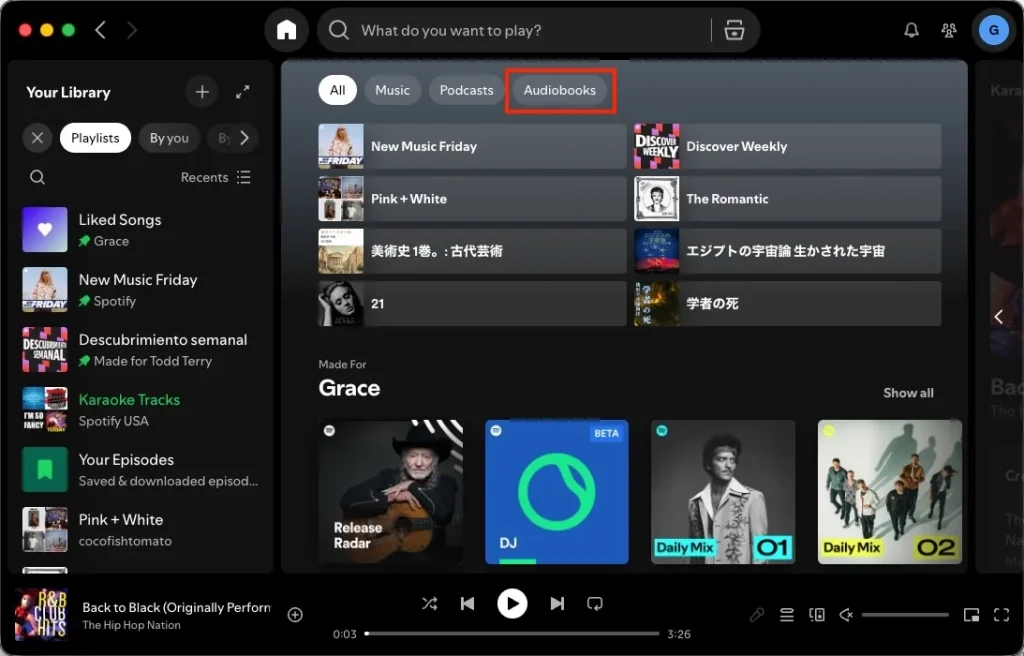This screenshot has height=656, width=1024.
Task: Click the now playing R&B Club Hits cover
Action: click(40, 615)
